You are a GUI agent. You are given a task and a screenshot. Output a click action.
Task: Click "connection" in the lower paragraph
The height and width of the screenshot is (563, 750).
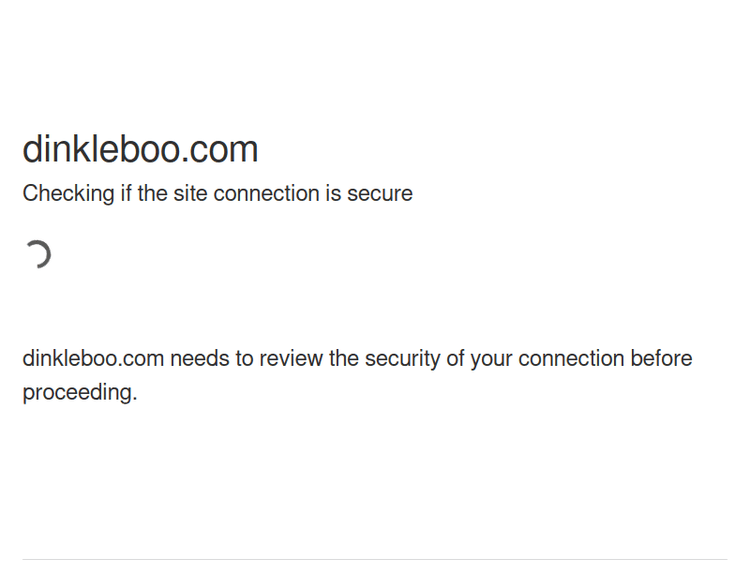[x=571, y=358]
